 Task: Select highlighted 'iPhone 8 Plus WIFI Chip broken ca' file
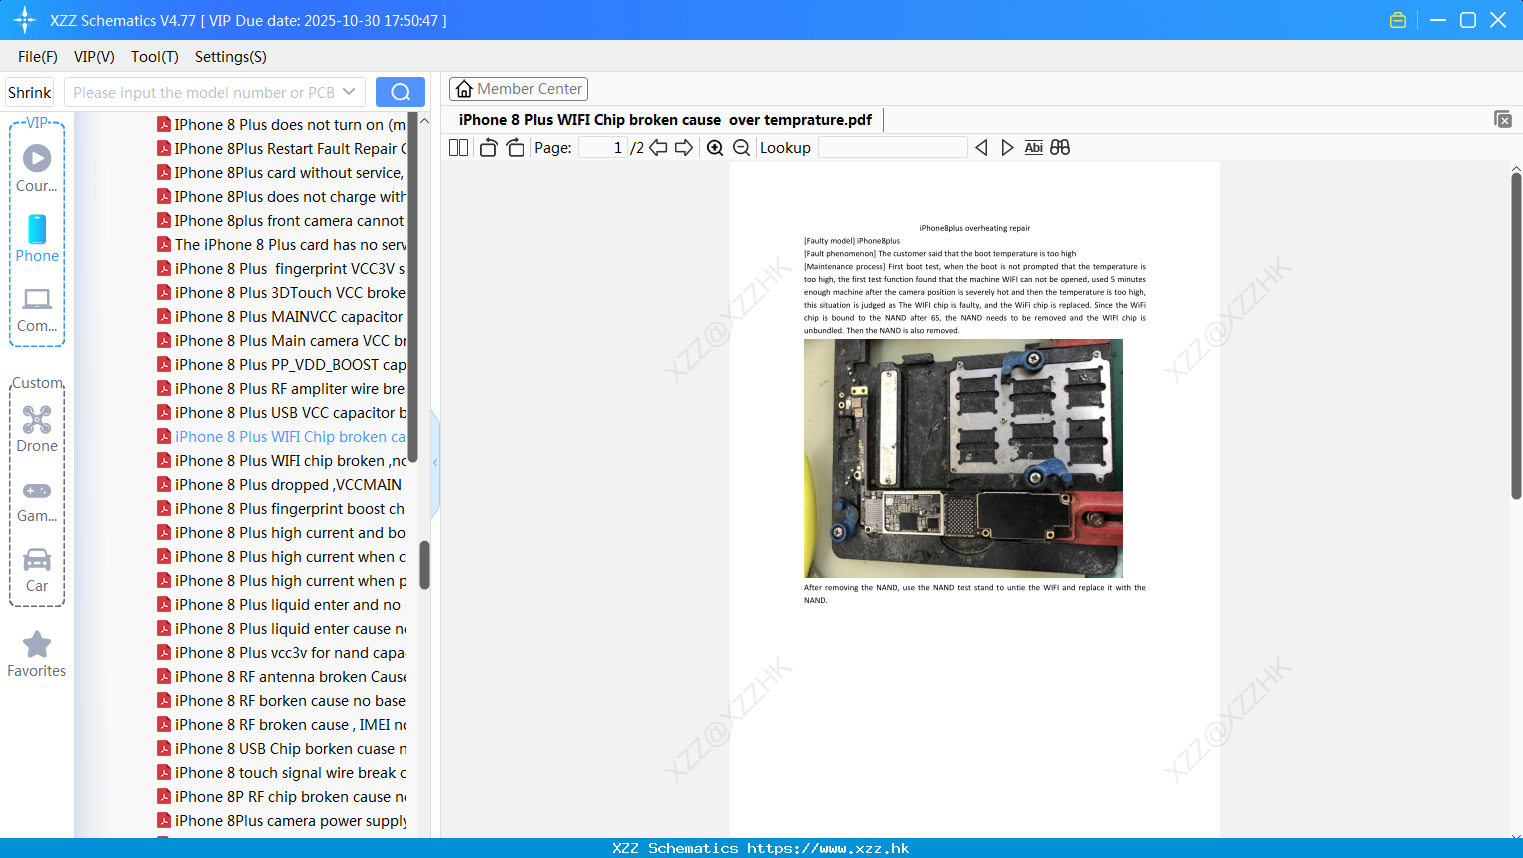point(282,437)
